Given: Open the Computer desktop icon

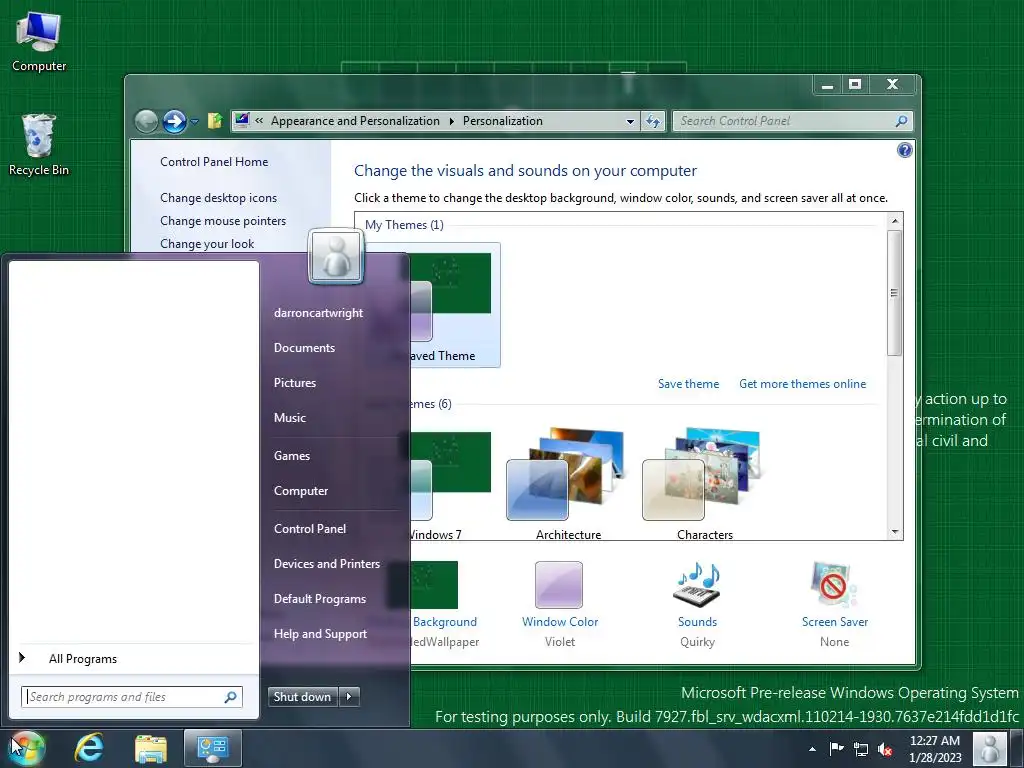Looking at the screenshot, I should [x=39, y=42].
